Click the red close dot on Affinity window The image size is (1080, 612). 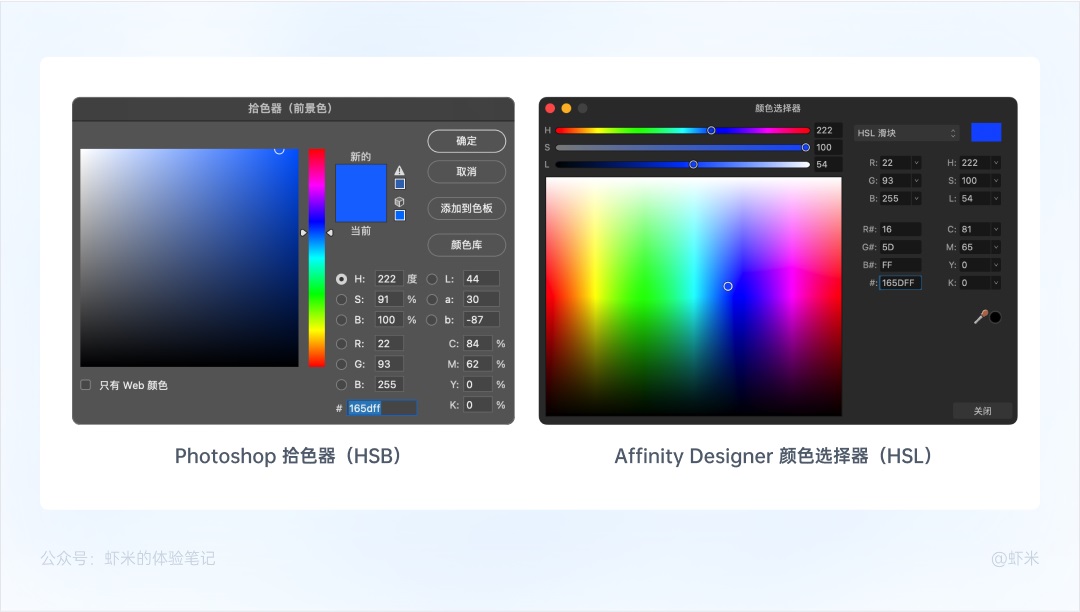tap(550, 108)
